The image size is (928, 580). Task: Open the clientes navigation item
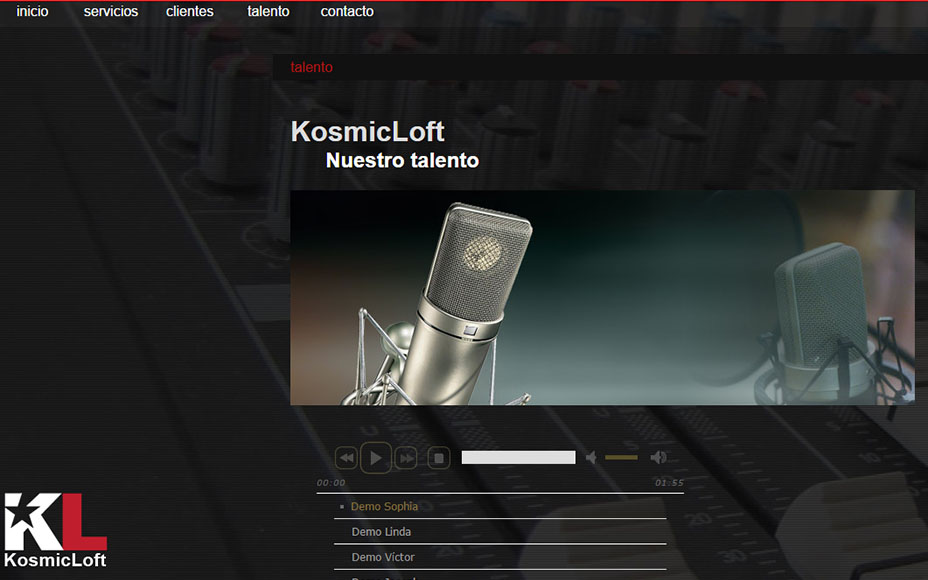190,12
